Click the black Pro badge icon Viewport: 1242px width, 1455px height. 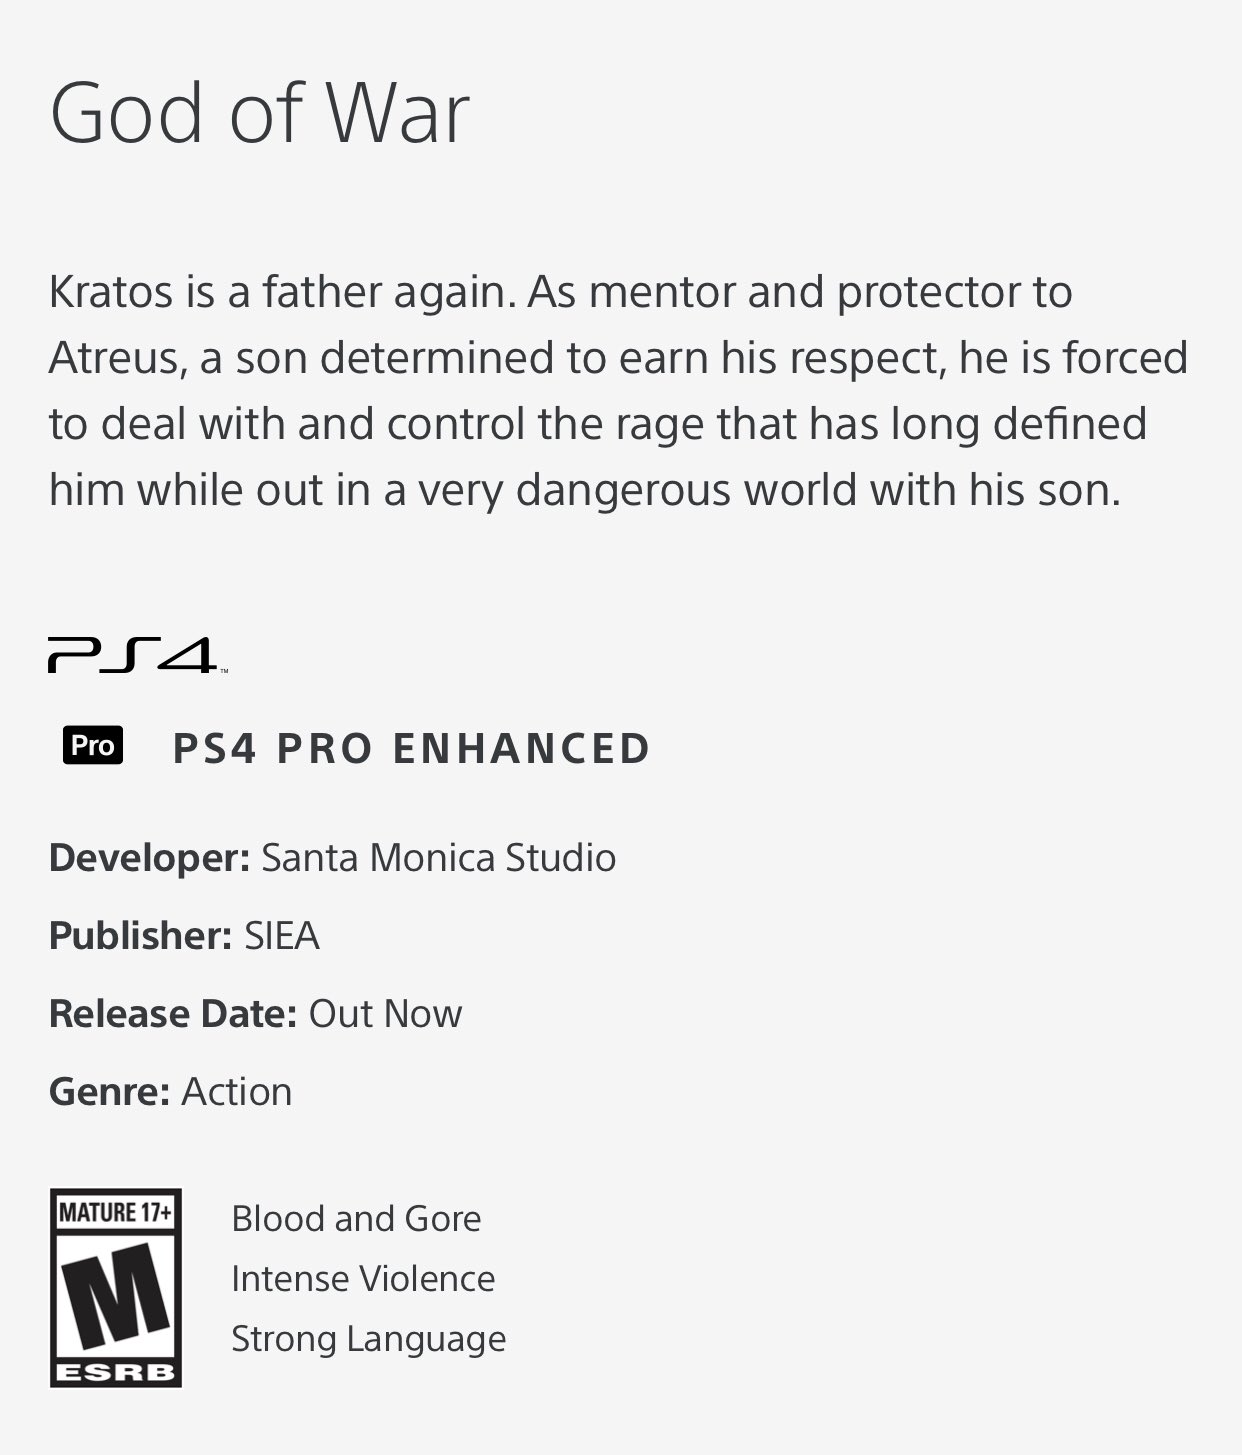point(93,746)
